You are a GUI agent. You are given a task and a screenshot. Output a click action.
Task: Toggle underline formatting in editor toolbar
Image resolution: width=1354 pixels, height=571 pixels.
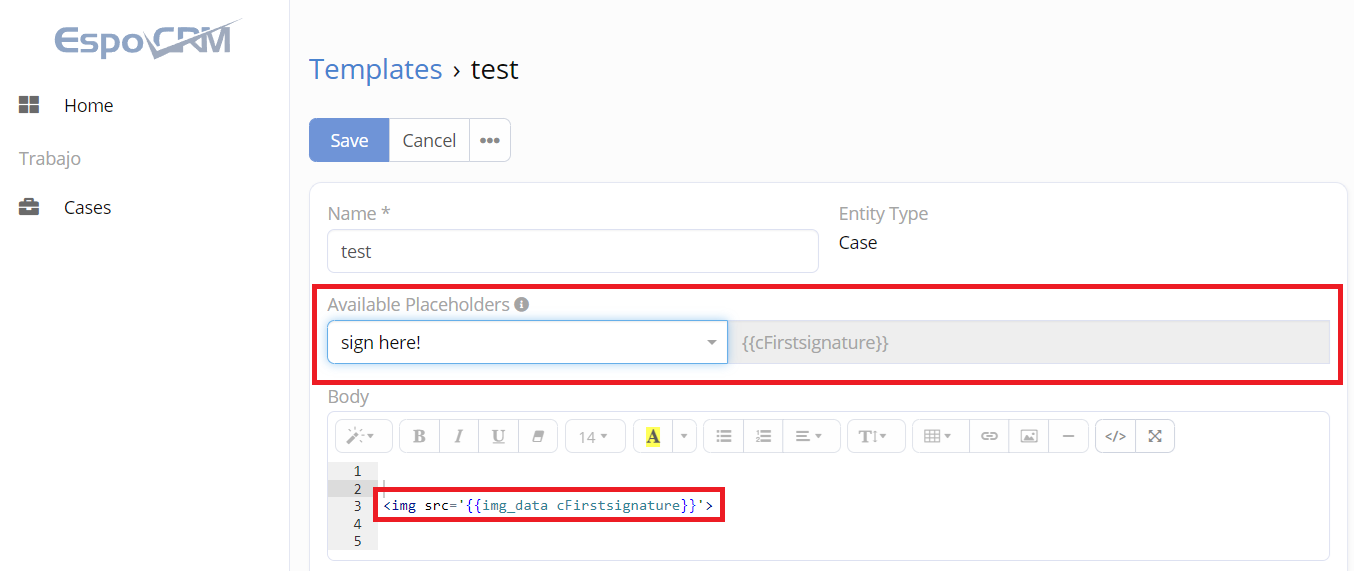coord(498,436)
